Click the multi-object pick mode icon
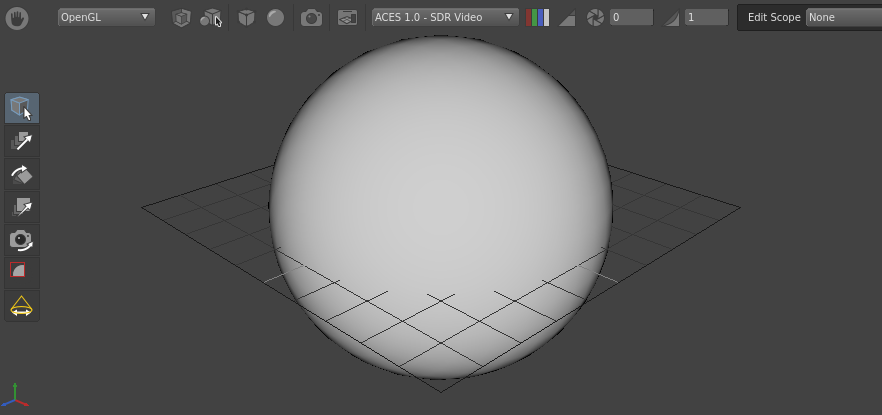Screen dimensions: 882x415 (210, 18)
